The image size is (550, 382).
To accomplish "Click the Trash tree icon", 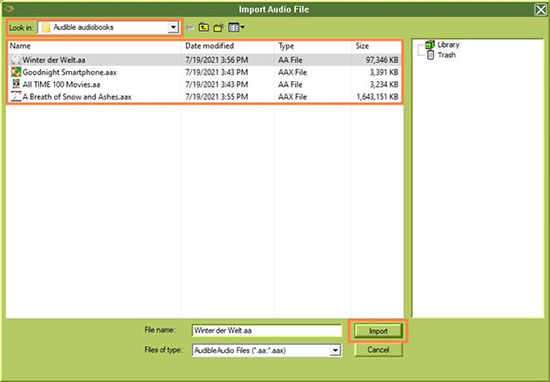I will point(430,55).
